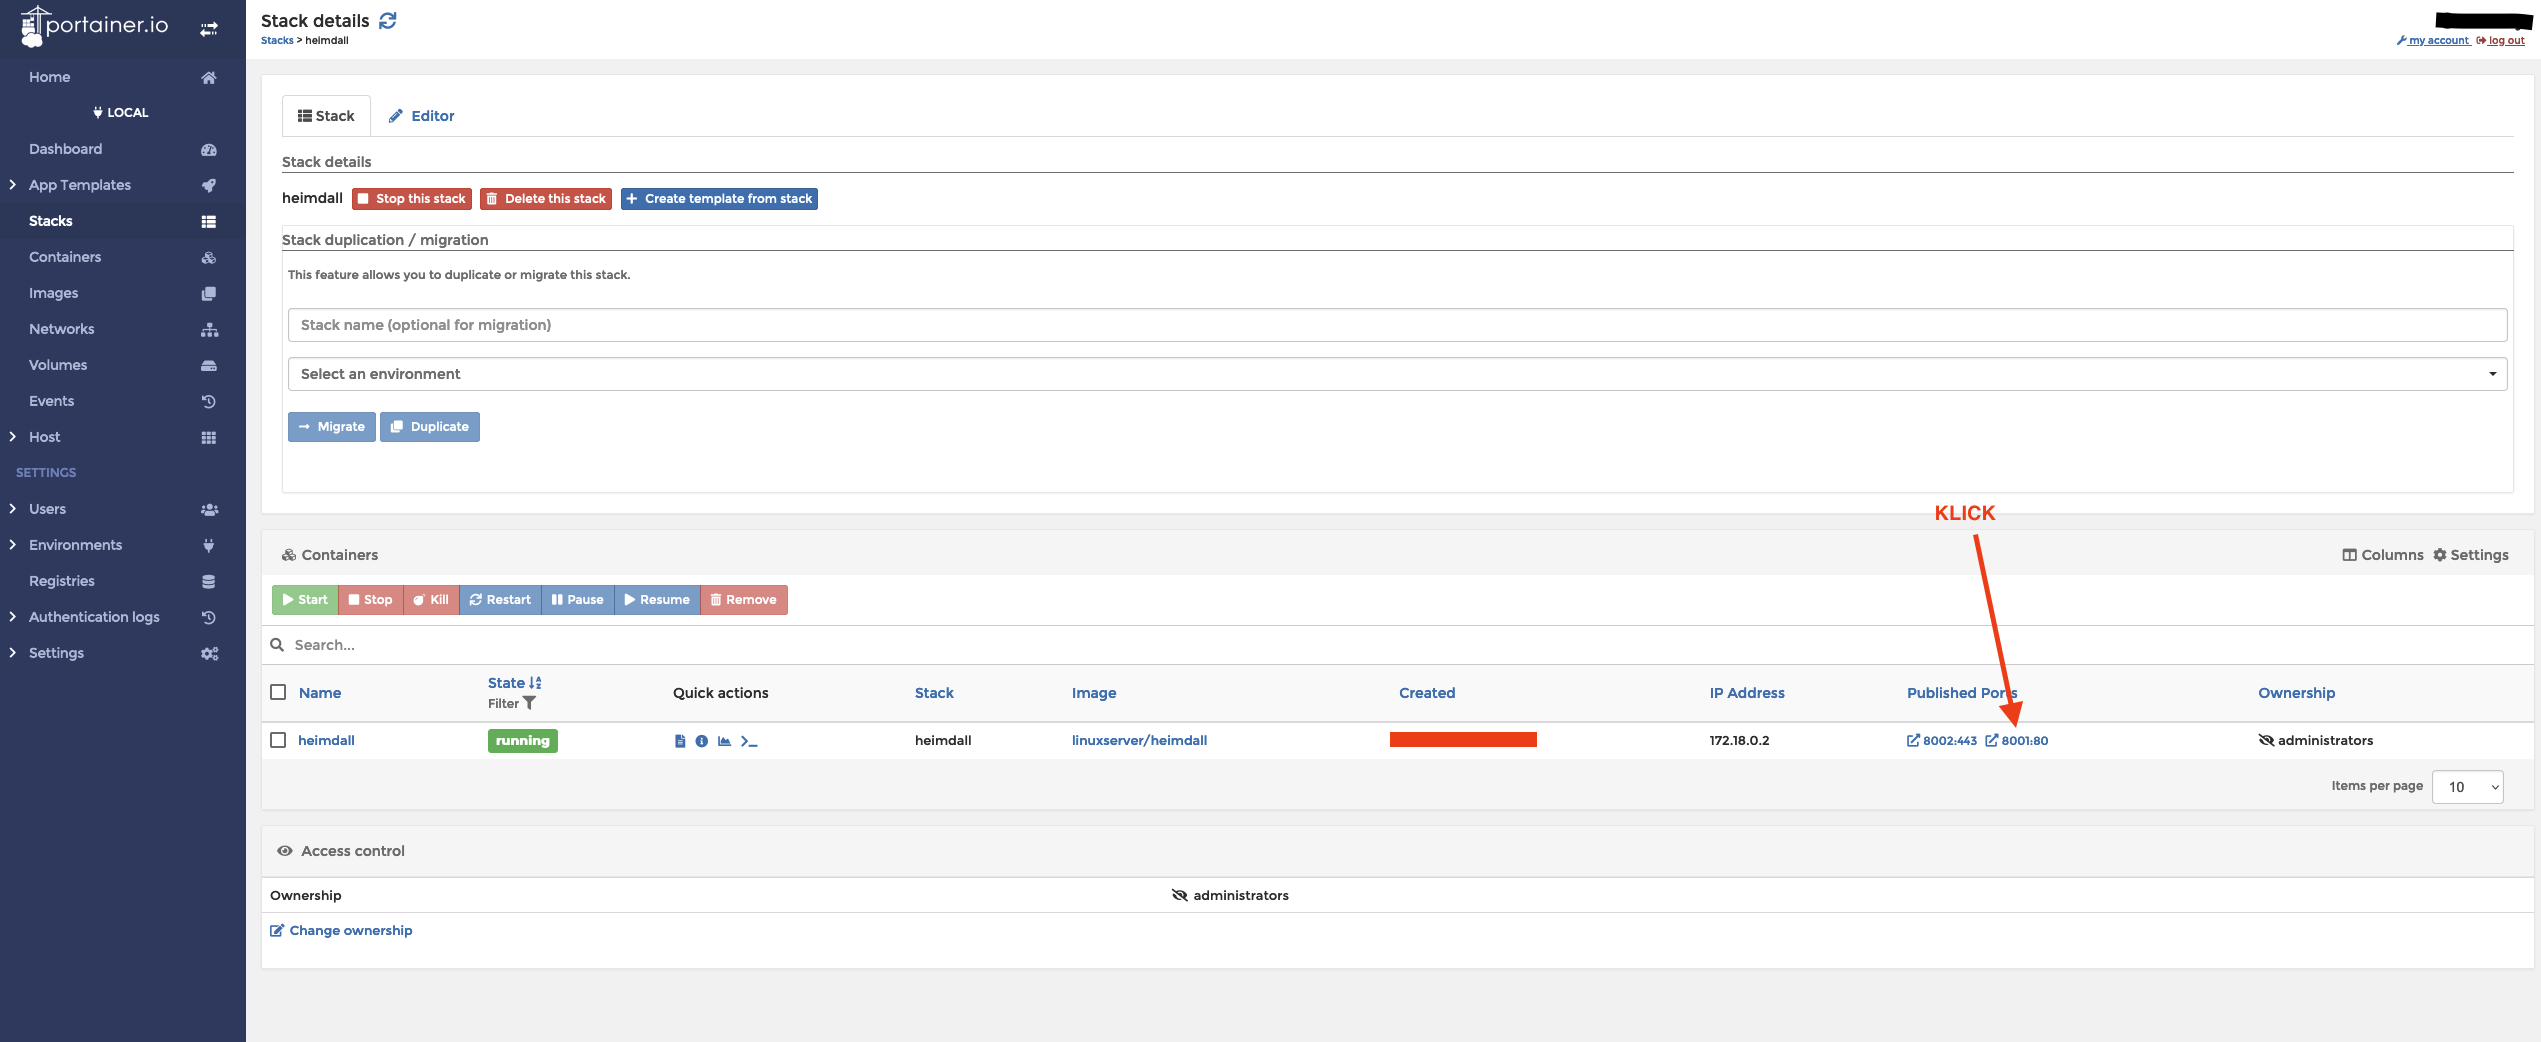Toggle the State sort arrows
This screenshot has width=2541, height=1042.
coord(535,681)
